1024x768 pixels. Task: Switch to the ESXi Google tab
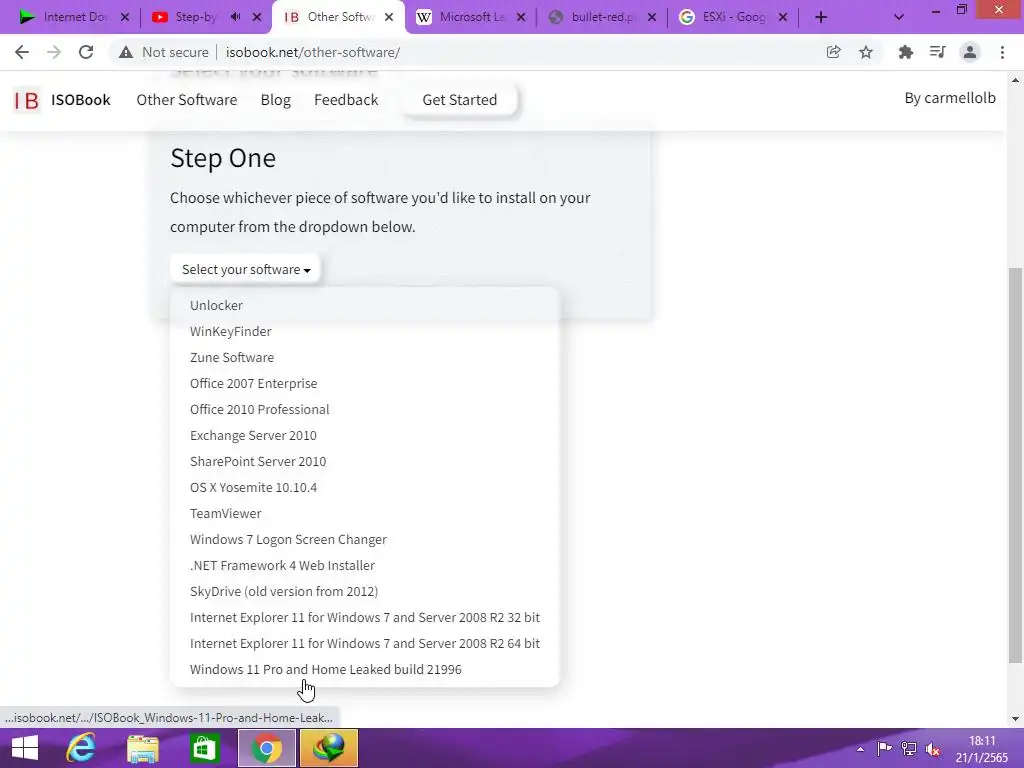coord(733,17)
